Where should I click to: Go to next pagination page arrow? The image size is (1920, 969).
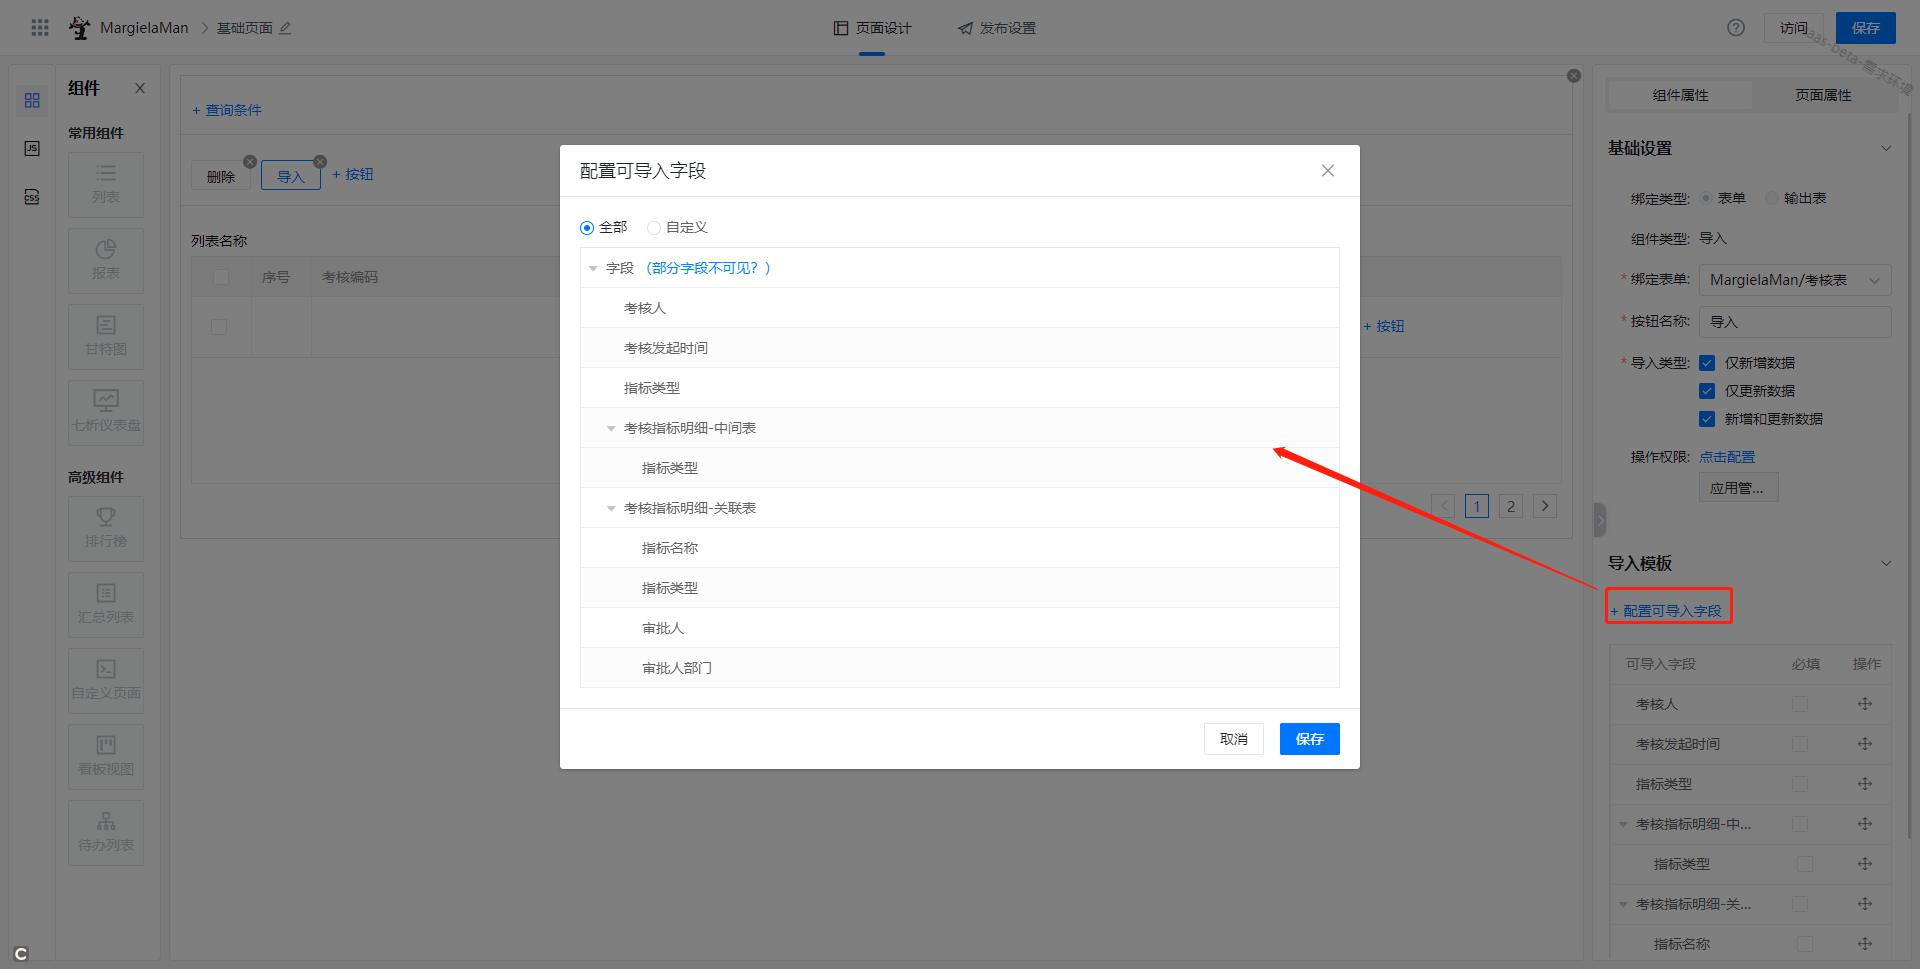point(1545,506)
